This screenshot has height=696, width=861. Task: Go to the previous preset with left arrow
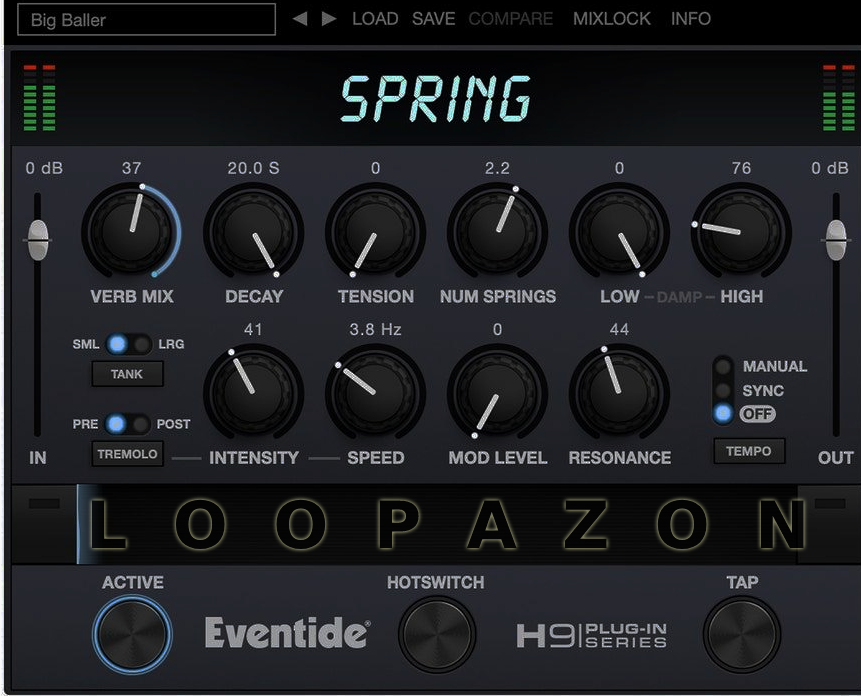[300, 19]
